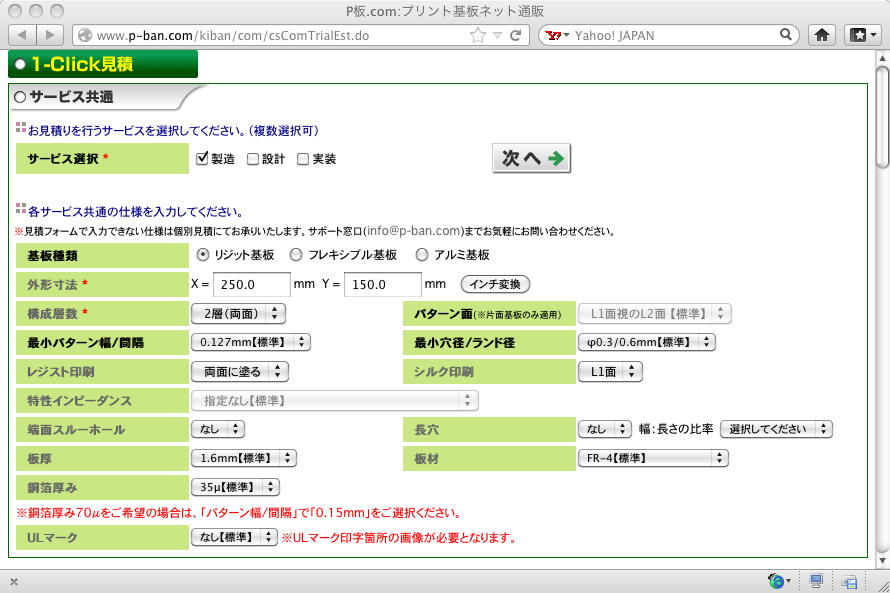Open the 長穴 dropdown showing なし

click(x=605, y=429)
